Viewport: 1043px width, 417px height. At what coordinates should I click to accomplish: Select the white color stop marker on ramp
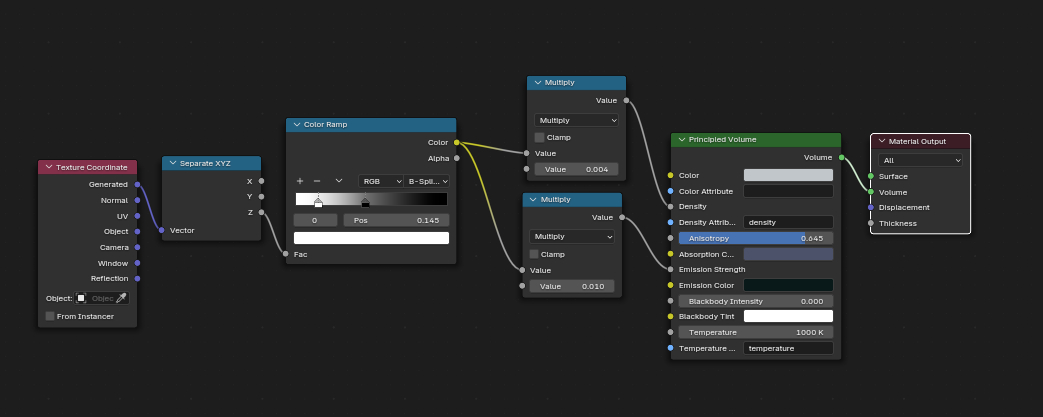tap(318, 203)
